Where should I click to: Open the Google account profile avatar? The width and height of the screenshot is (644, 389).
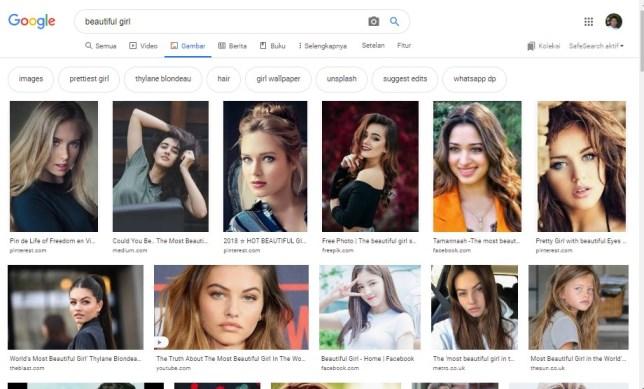pos(614,21)
